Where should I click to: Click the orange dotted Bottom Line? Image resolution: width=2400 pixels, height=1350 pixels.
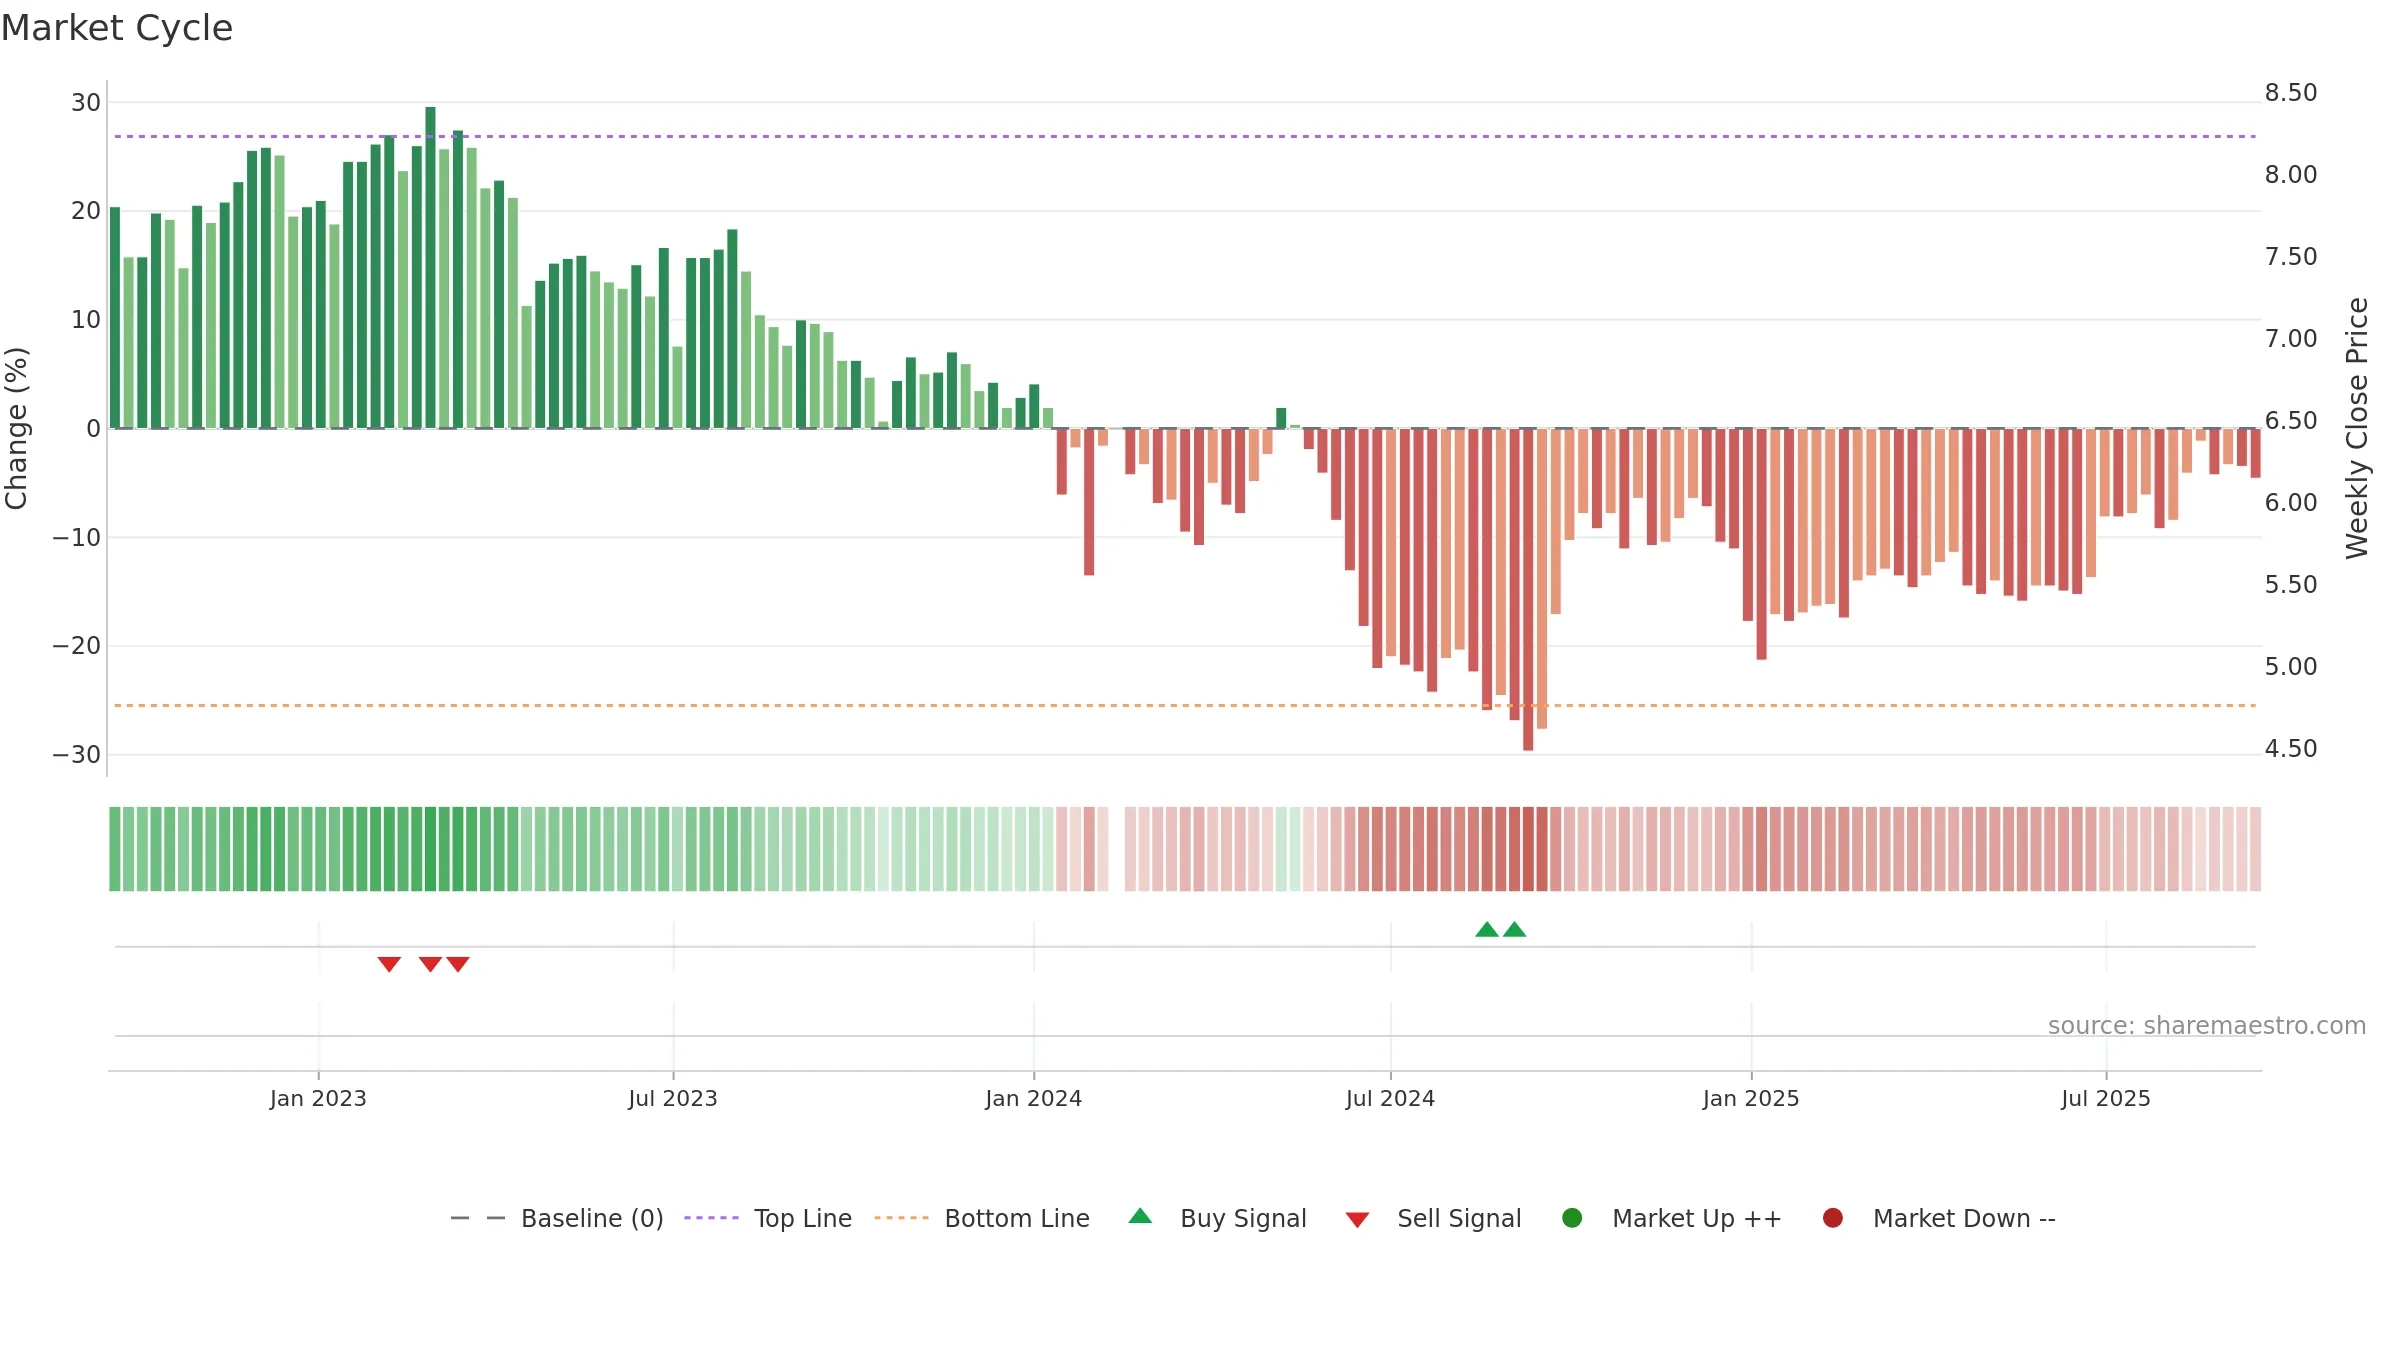1185,705
